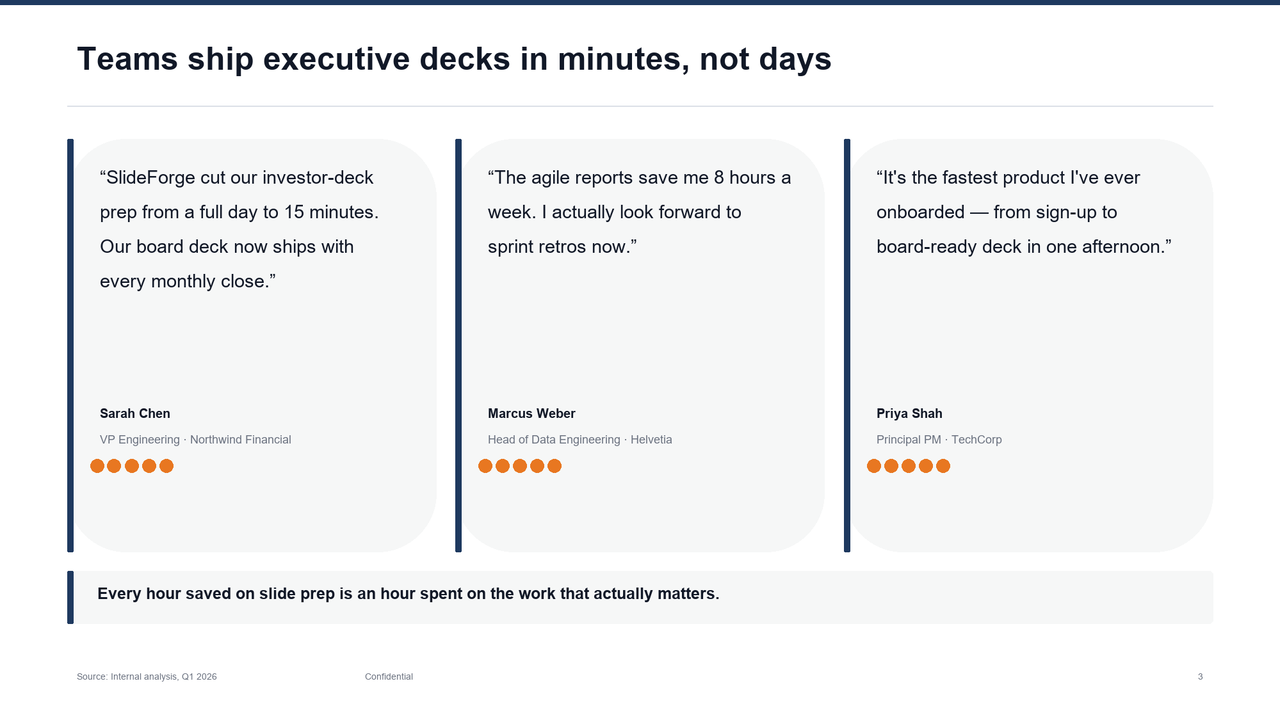Click the Source: Internal analysis footer note
The height and width of the screenshot is (720, 1280).
(x=147, y=677)
